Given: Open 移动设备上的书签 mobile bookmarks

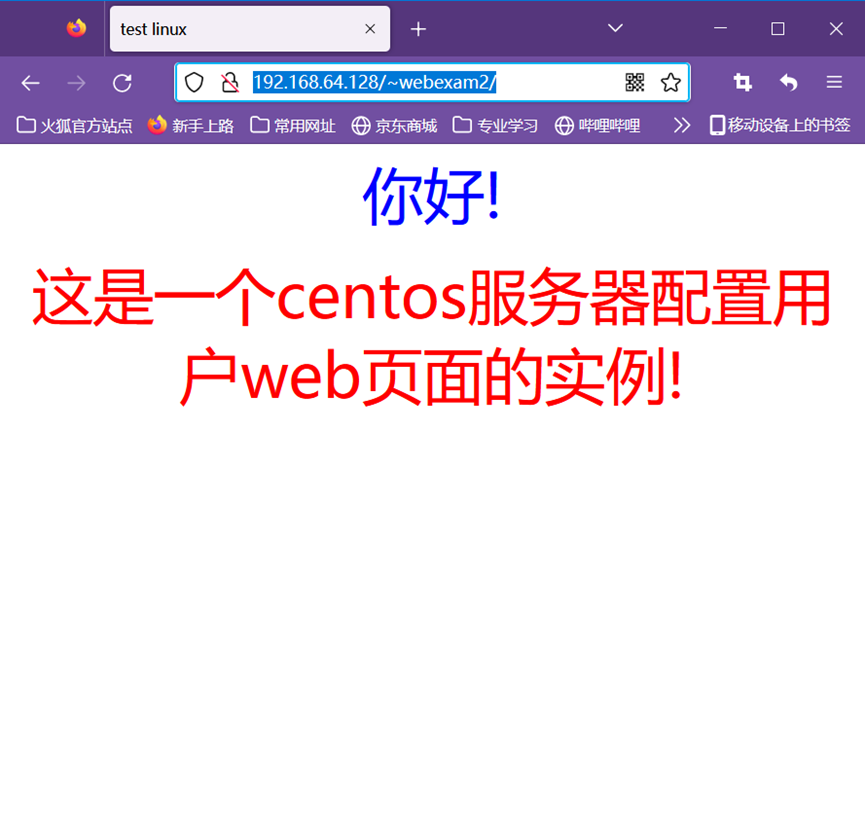Looking at the screenshot, I should point(780,125).
